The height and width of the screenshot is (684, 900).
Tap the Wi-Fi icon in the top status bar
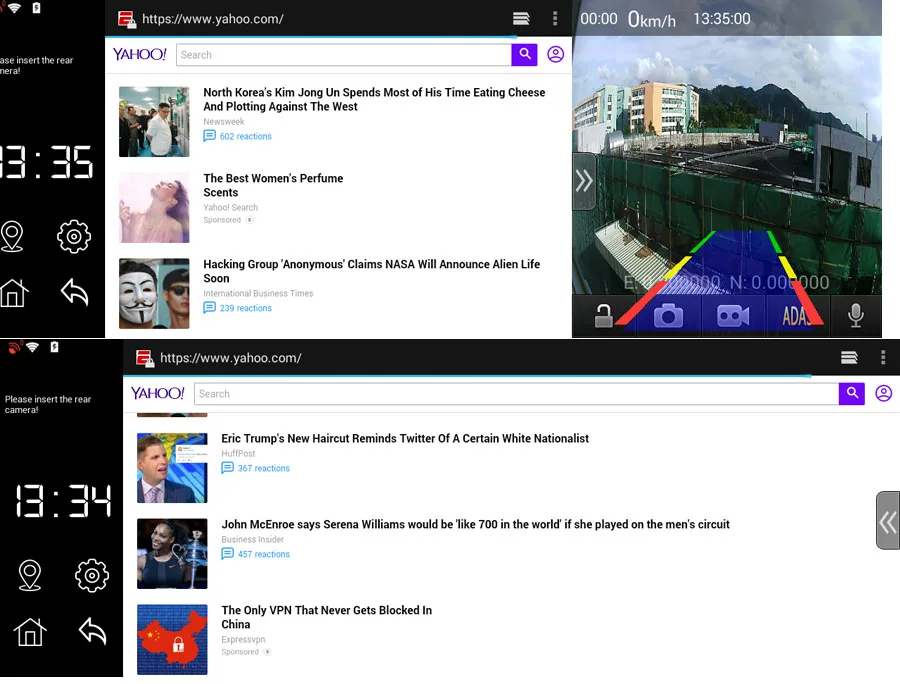point(14,8)
